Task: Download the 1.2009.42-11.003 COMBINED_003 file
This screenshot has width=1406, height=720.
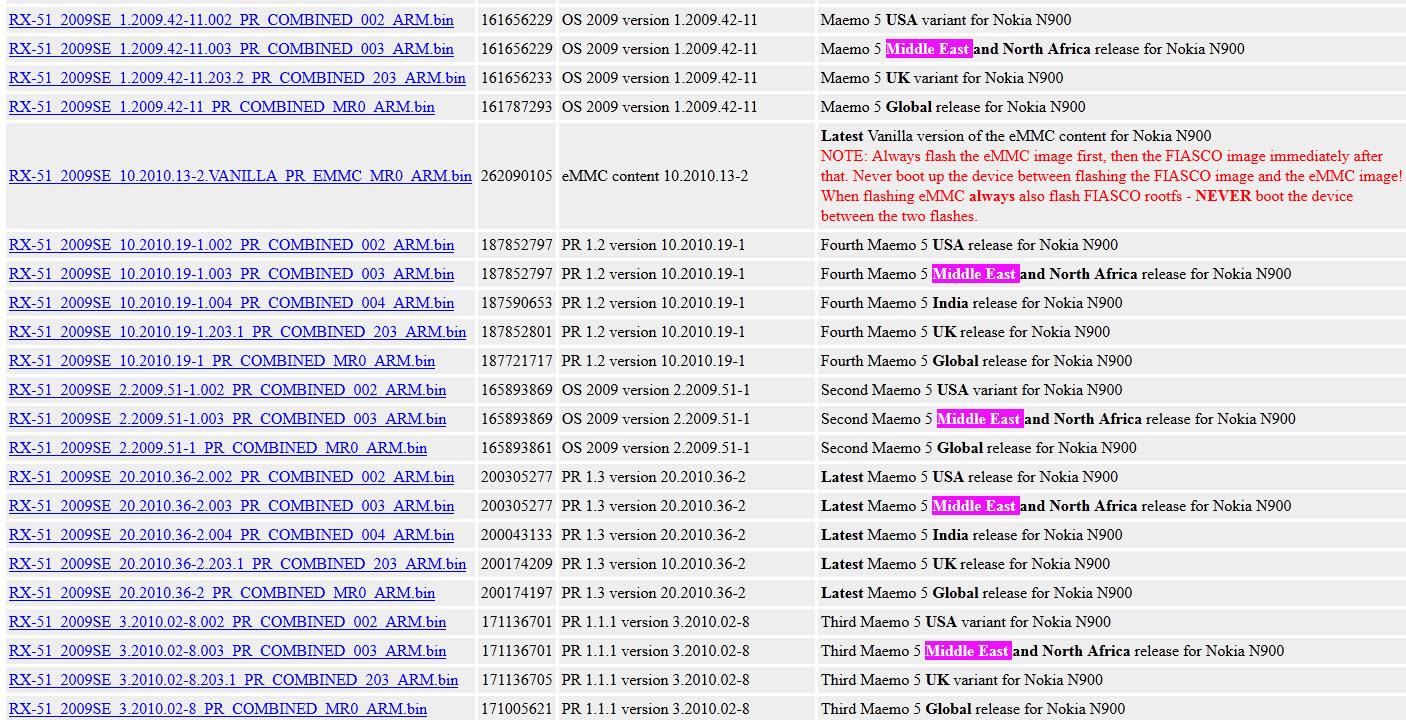Action: click(231, 49)
